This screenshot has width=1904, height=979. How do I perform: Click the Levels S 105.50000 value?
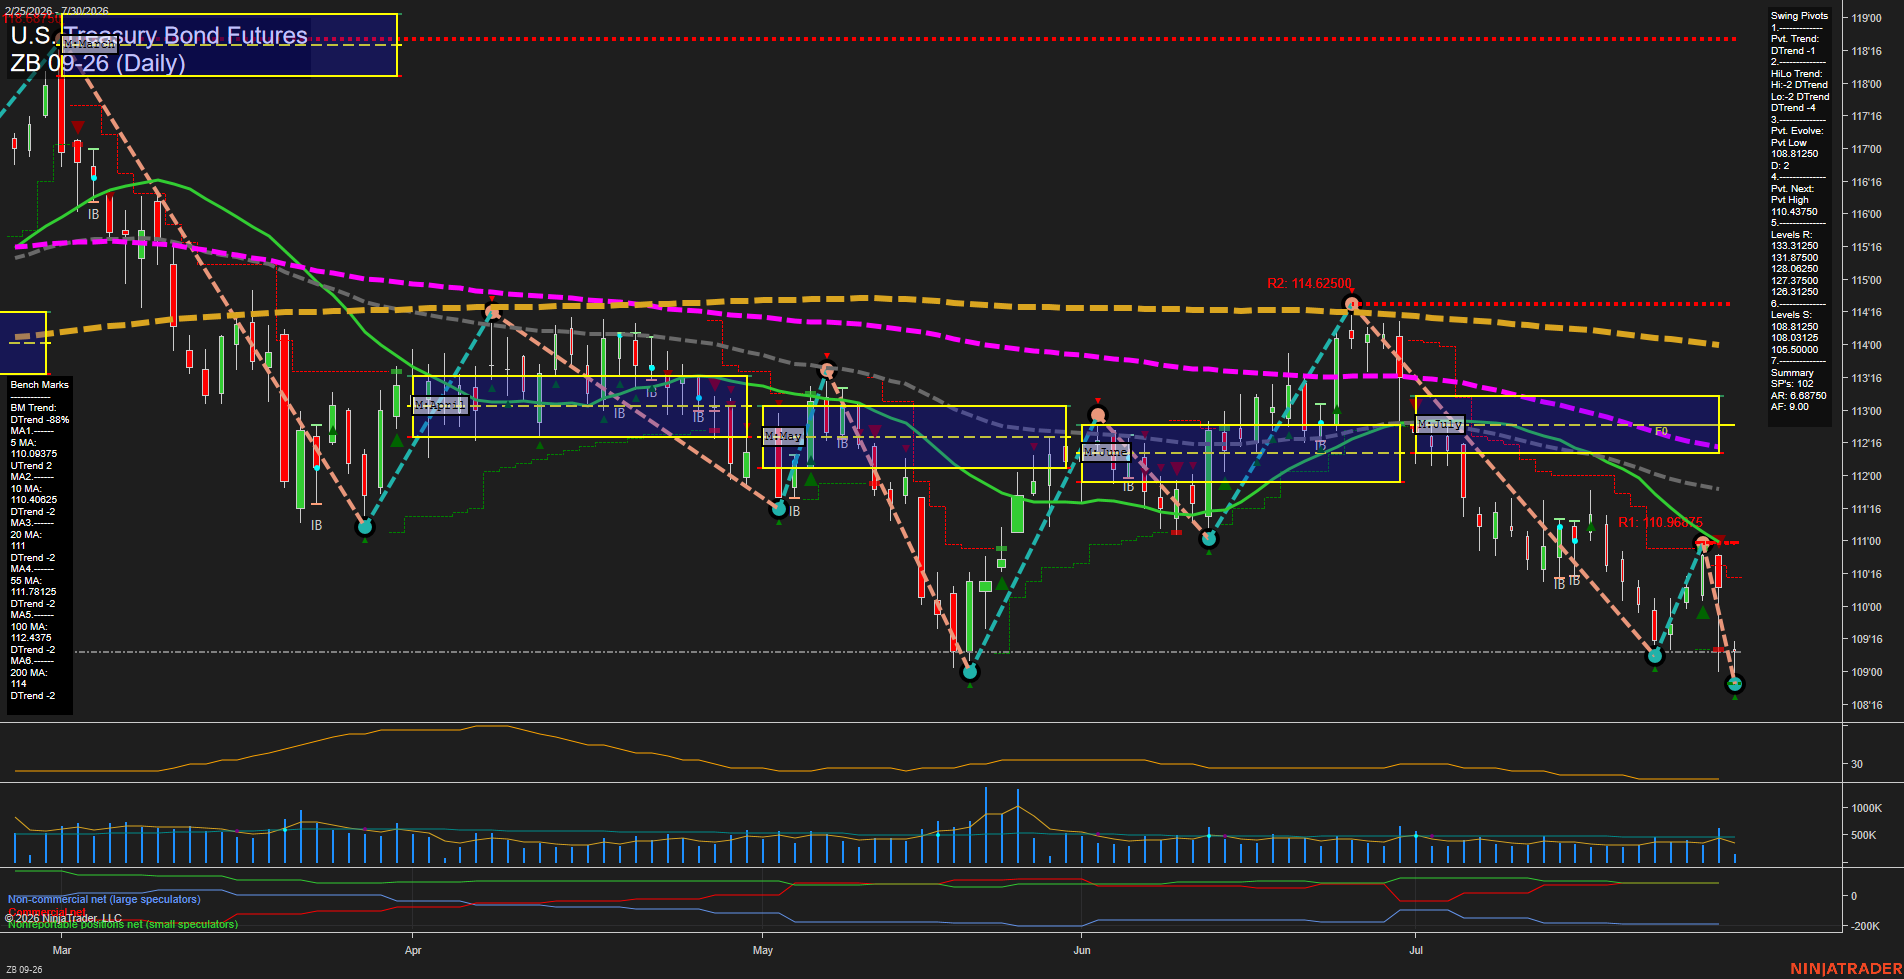[x=1795, y=350]
